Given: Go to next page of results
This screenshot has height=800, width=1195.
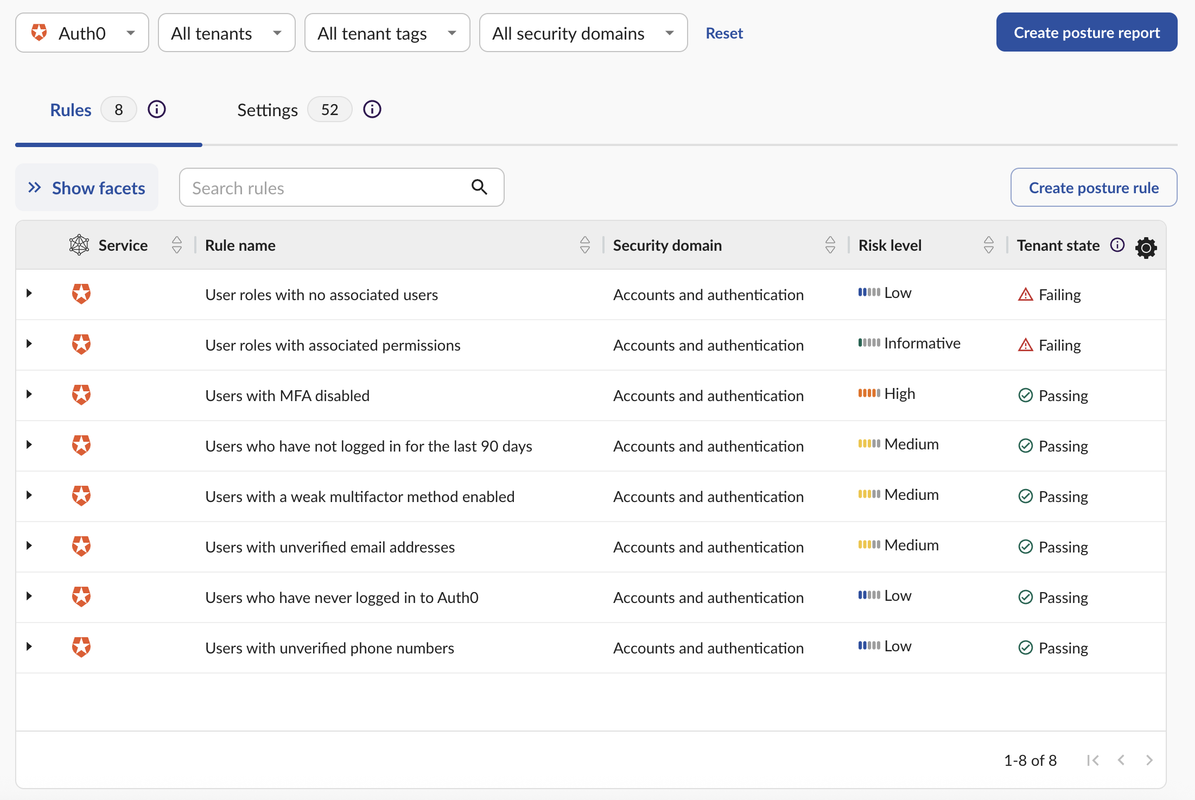Looking at the screenshot, I should [1149, 760].
